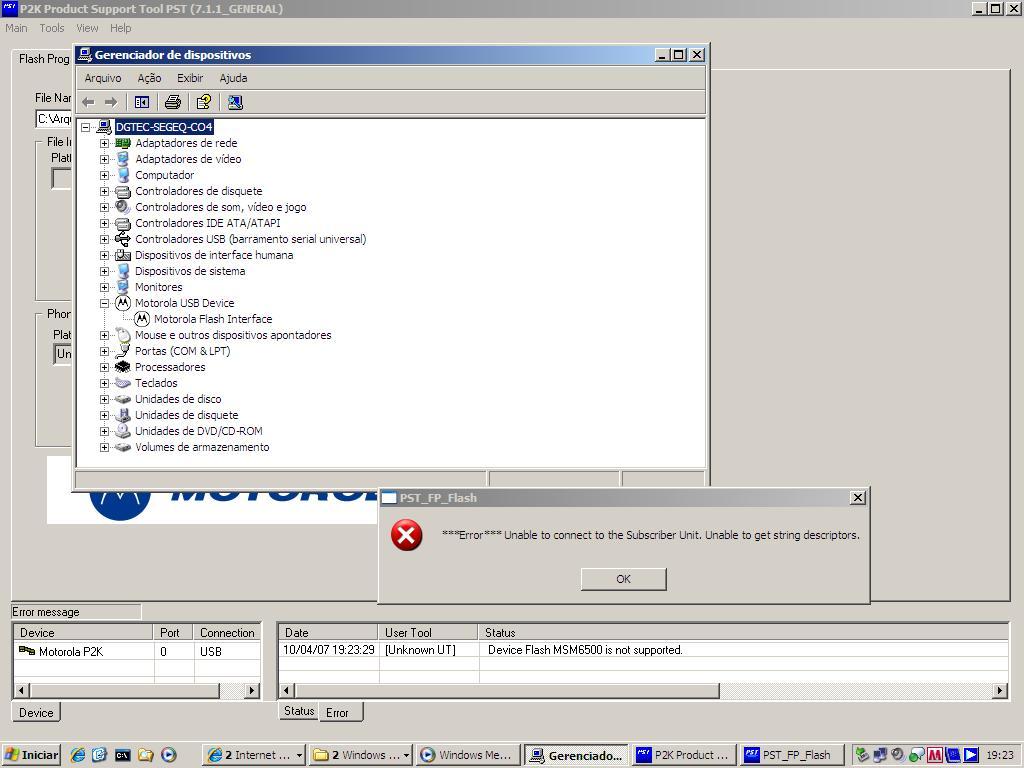This screenshot has width=1024, height=768.
Task: Open the Main menu in P2K PST
Action: [x=16, y=28]
